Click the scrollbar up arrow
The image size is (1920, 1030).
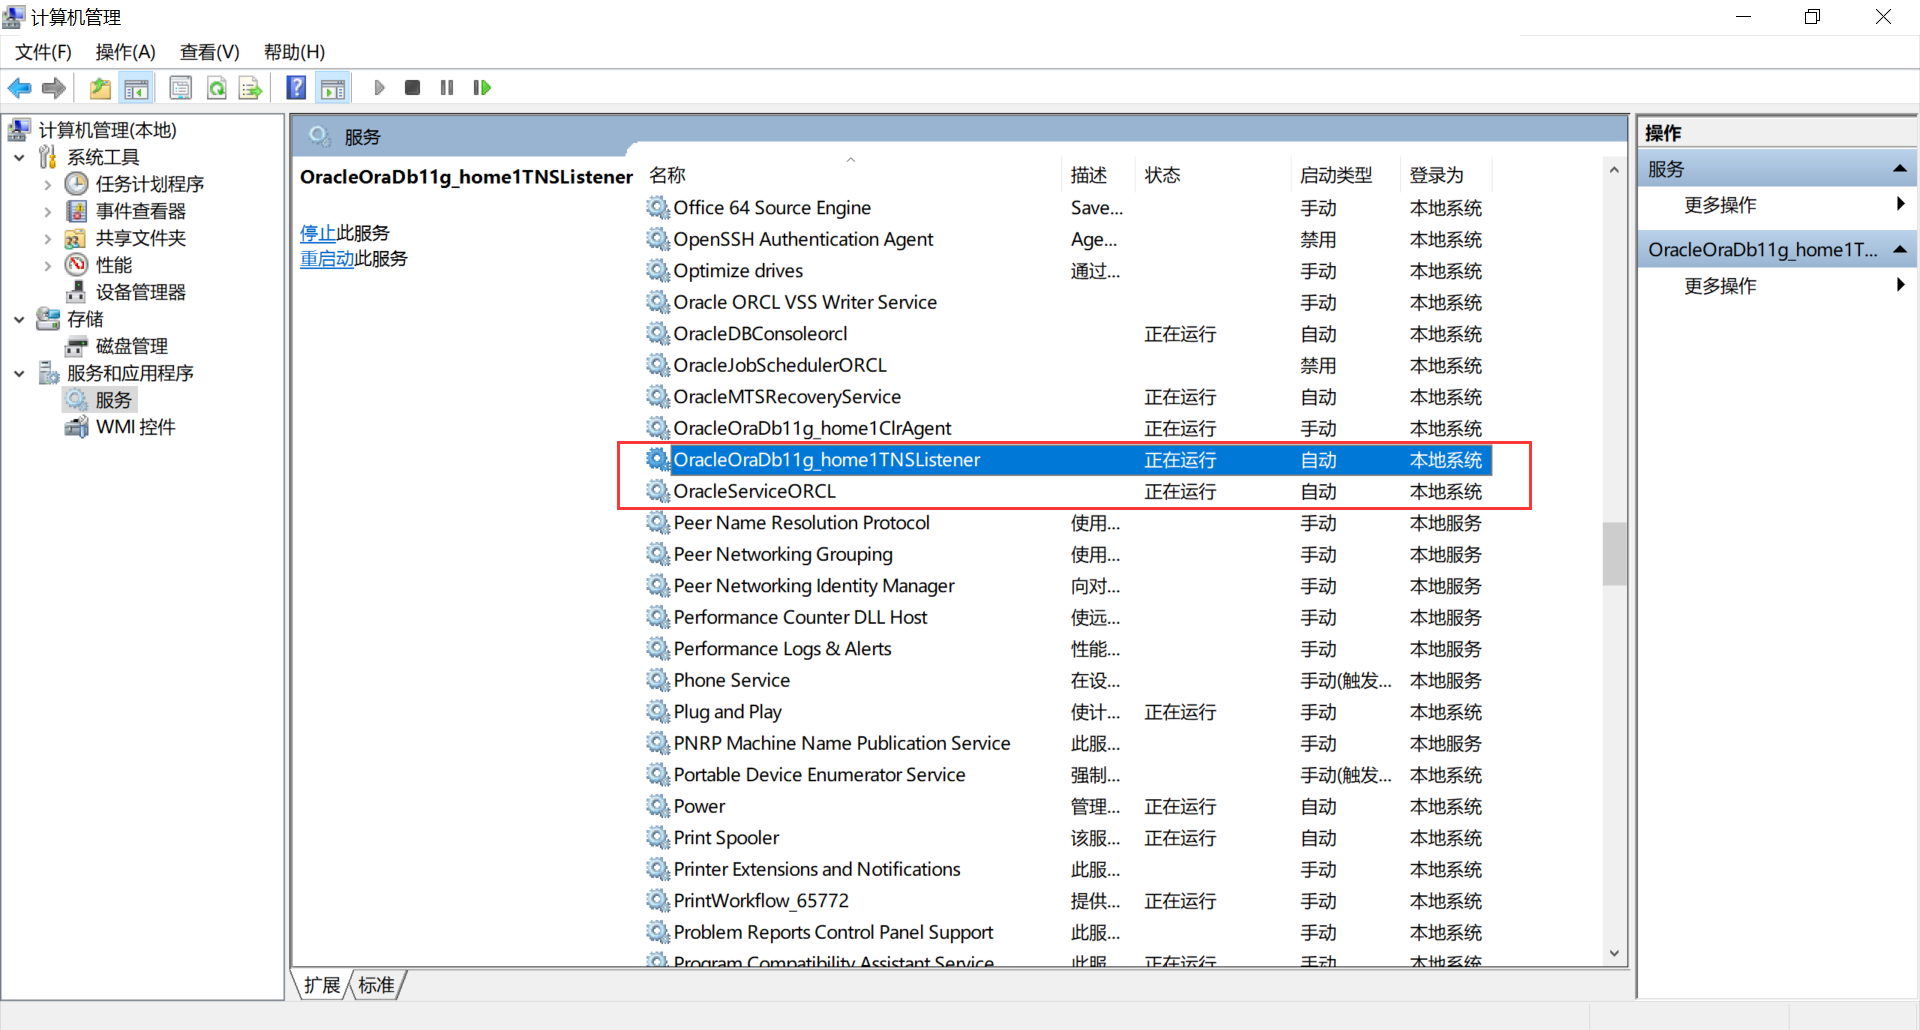tap(1614, 170)
